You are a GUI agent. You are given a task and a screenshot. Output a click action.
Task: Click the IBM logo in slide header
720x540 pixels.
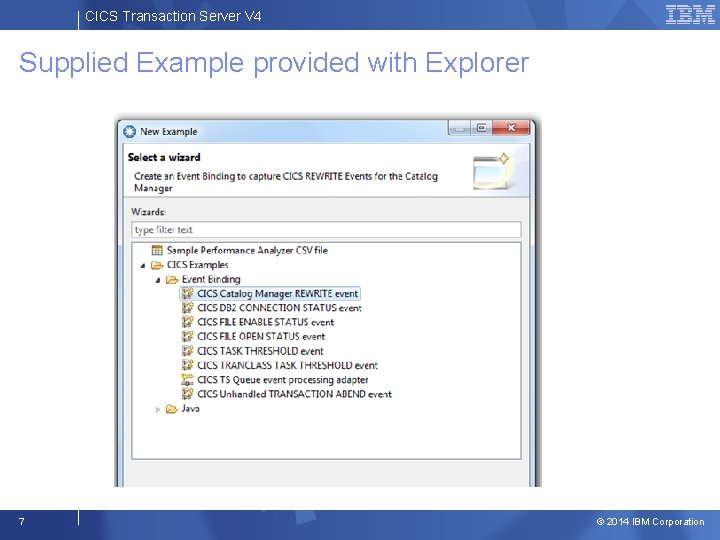690,15
